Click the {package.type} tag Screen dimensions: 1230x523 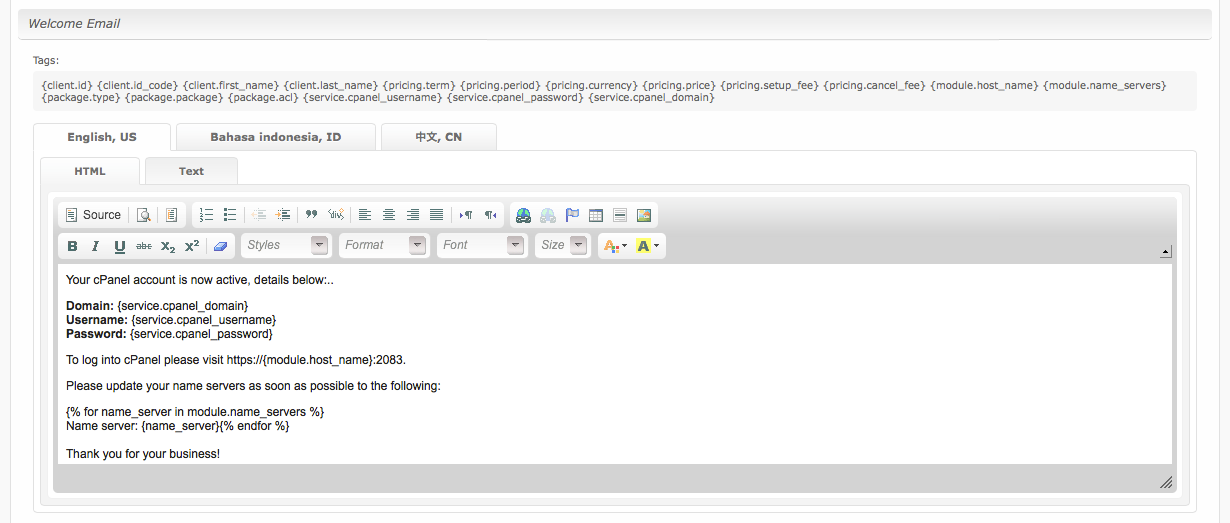pos(80,97)
